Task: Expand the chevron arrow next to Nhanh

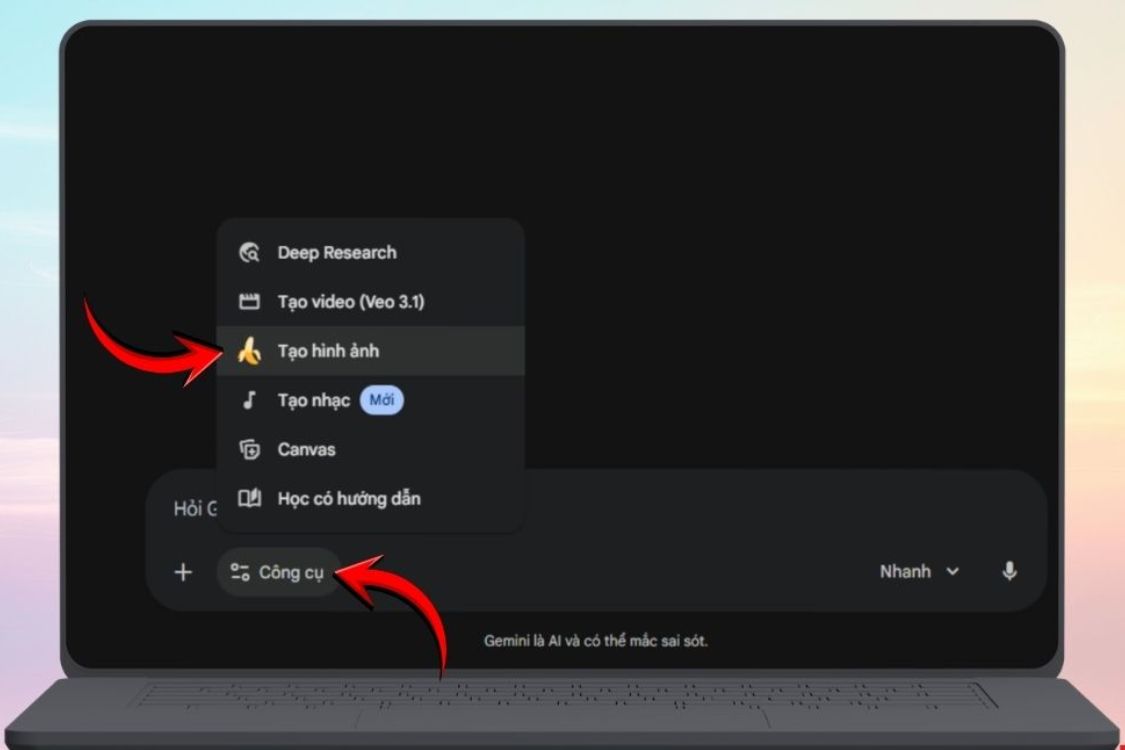Action: (x=952, y=572)
